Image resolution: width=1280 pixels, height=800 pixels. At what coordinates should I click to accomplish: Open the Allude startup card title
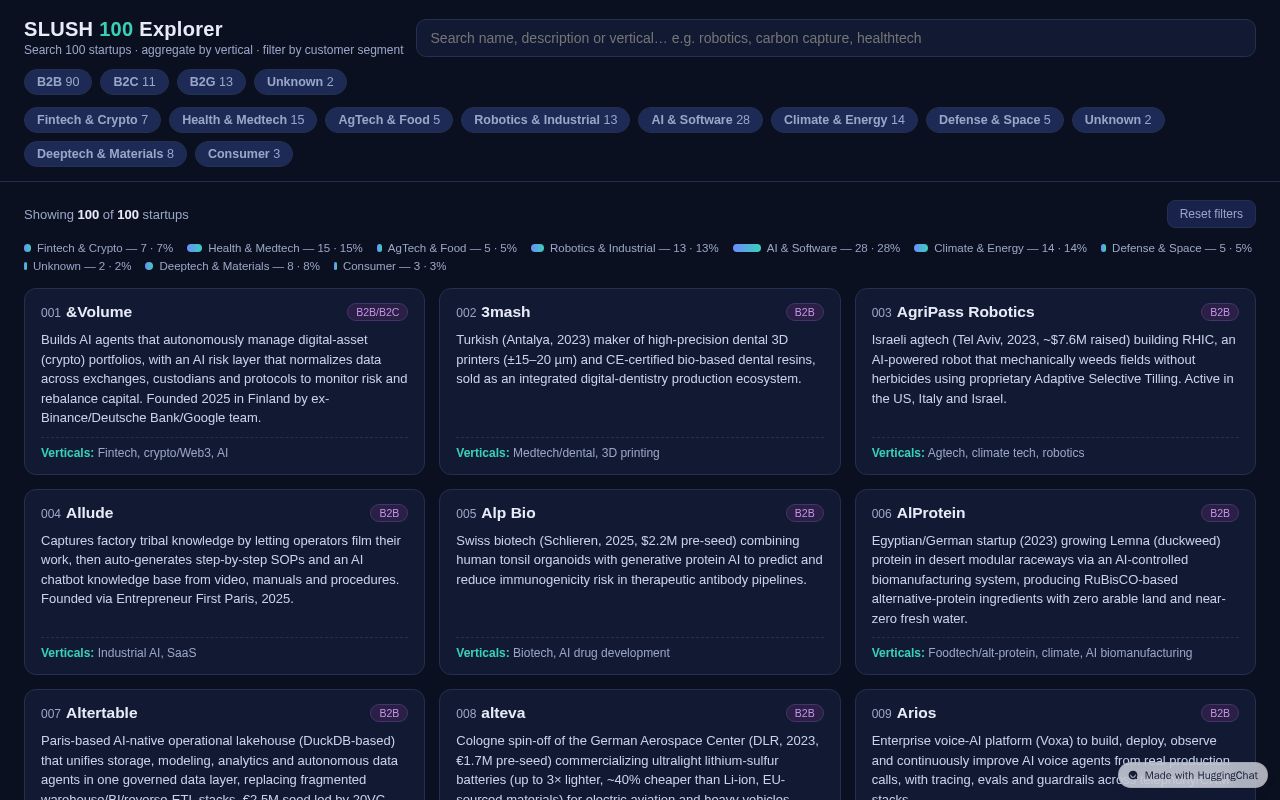pos(90,513)
